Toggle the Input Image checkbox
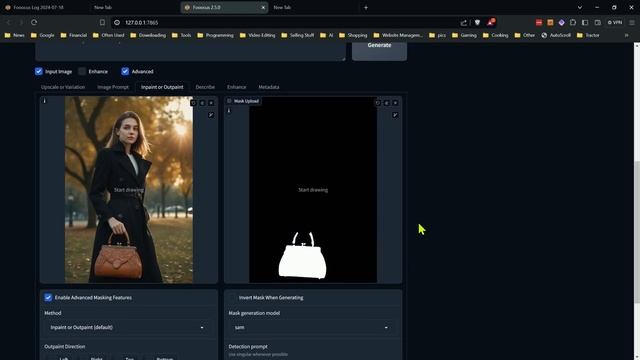The image size is (640, 360). tap(39, 71)
